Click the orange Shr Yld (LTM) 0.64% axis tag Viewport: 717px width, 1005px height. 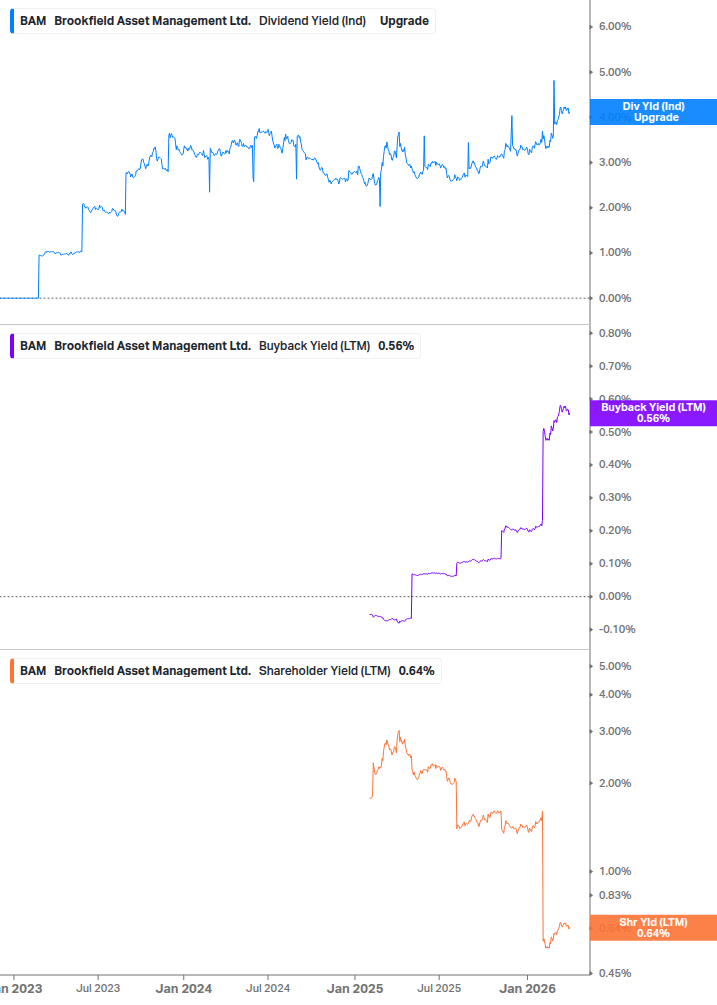[654, 927]
